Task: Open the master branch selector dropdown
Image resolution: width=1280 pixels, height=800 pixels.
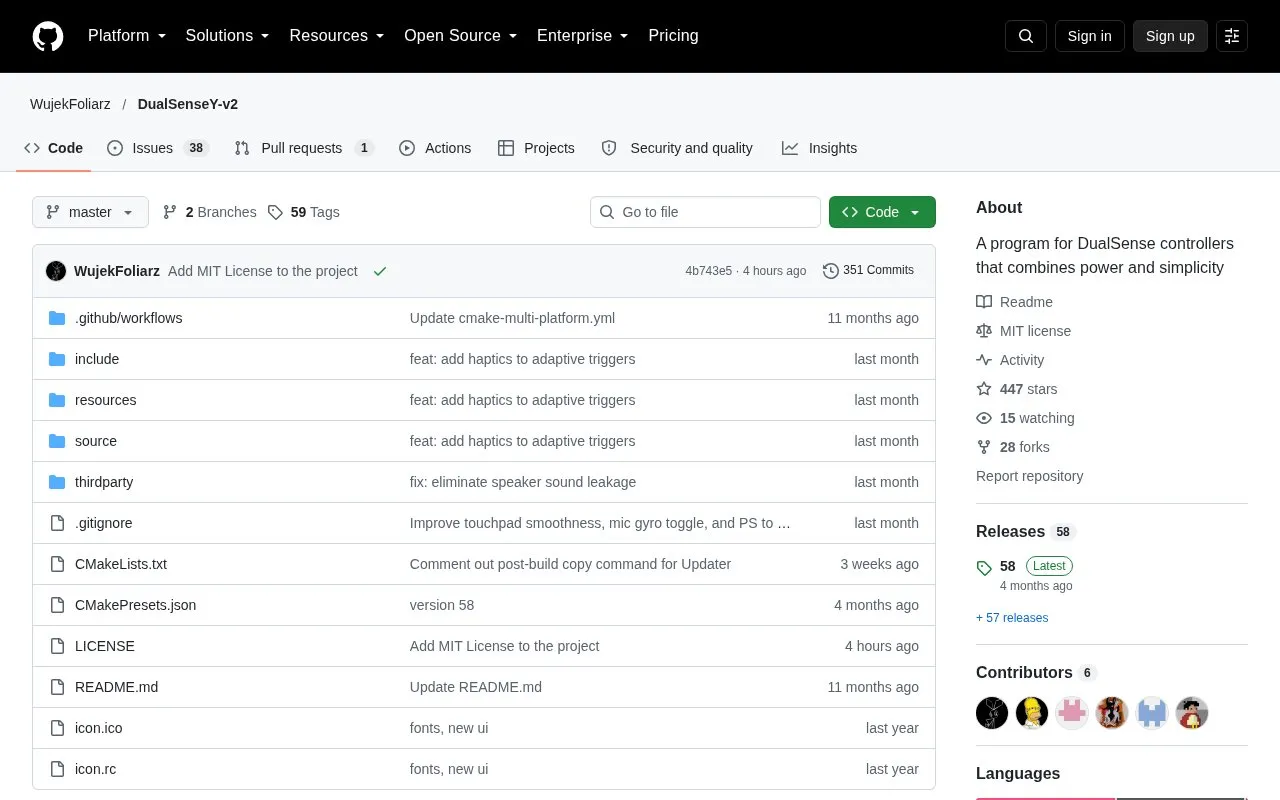Action: point(90,212)
